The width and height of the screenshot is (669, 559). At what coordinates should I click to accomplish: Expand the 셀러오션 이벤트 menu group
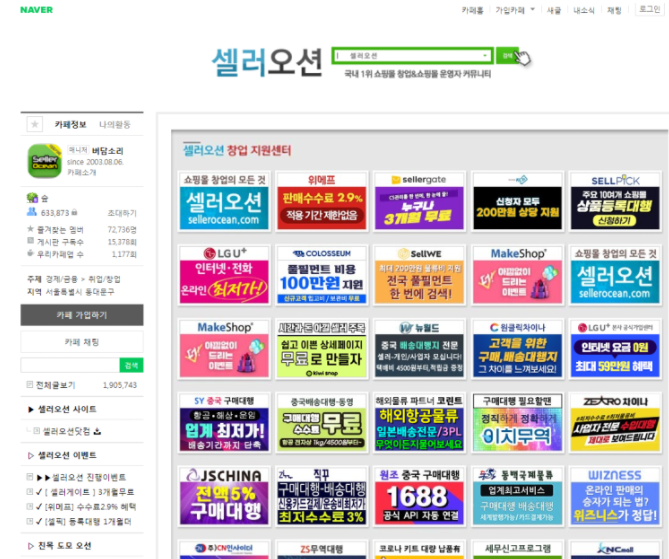point(67,455)
